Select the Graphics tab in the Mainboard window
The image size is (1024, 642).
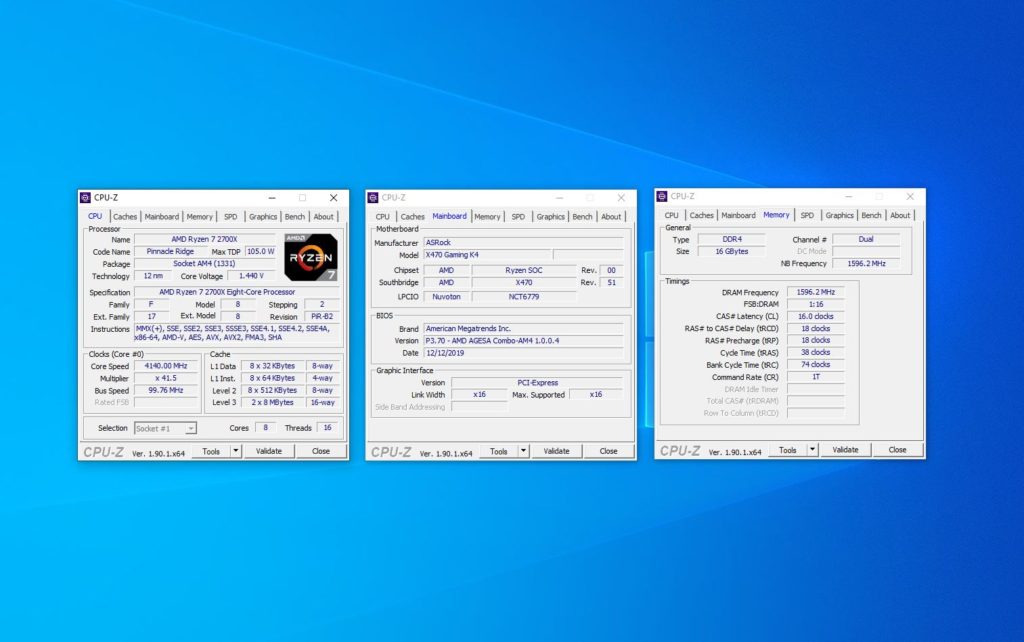coord(550,216)
